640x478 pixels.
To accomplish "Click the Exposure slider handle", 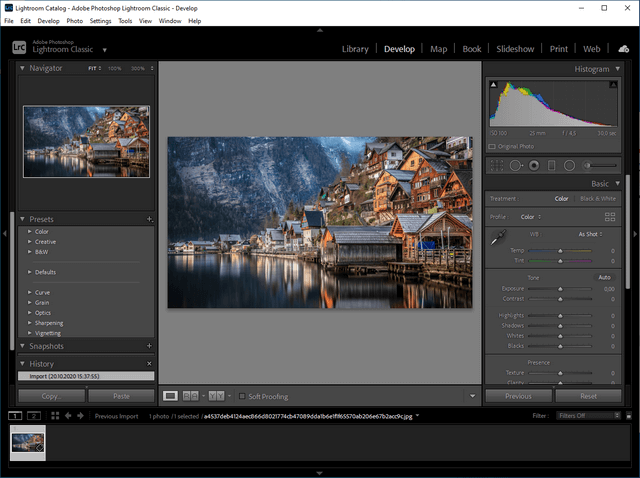I will (560, 288).
